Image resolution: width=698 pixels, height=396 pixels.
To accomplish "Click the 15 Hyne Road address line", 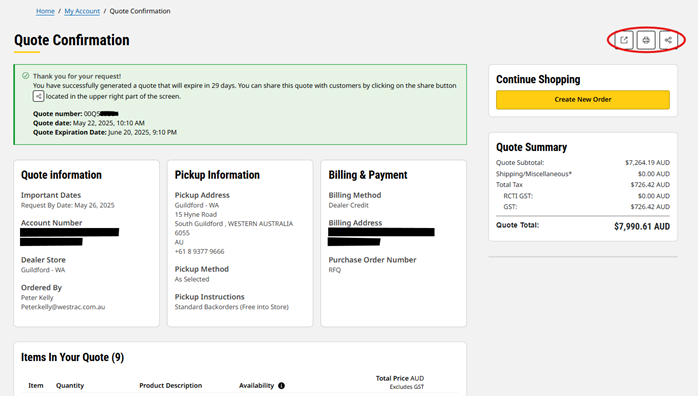I will tap(196, 214).
